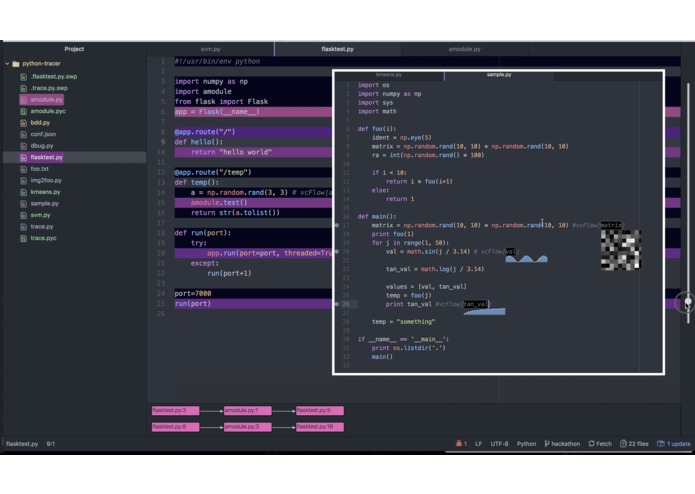The image size is (695, 494).
Task: Click the file icon next to .flasktest.py.swp
Action: pyautogui.click(x=23, y=77)
